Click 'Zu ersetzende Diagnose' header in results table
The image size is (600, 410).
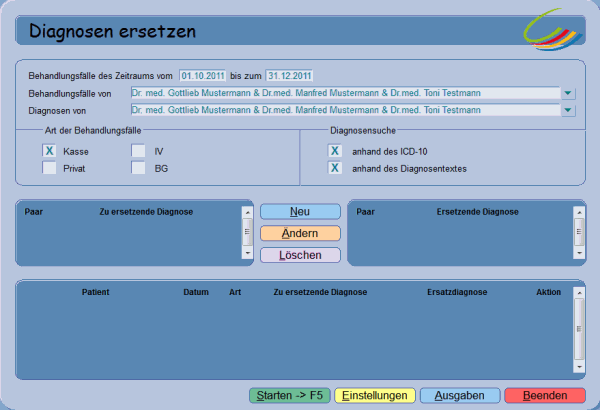click(320, 292)
